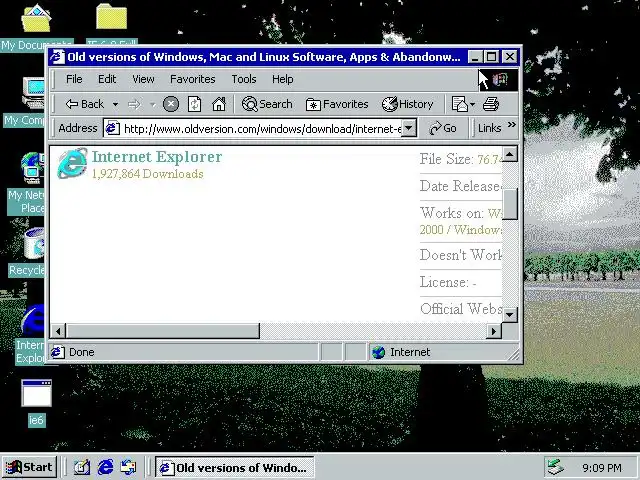This screenshot has height=480, width=640.
Task: Select Old versions of Windo... taskbar button
Action: (235, 467)
